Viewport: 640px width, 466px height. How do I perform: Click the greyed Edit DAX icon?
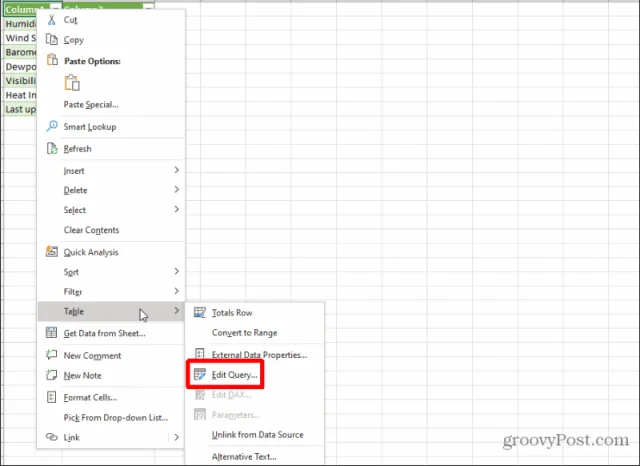click(200, 395)
